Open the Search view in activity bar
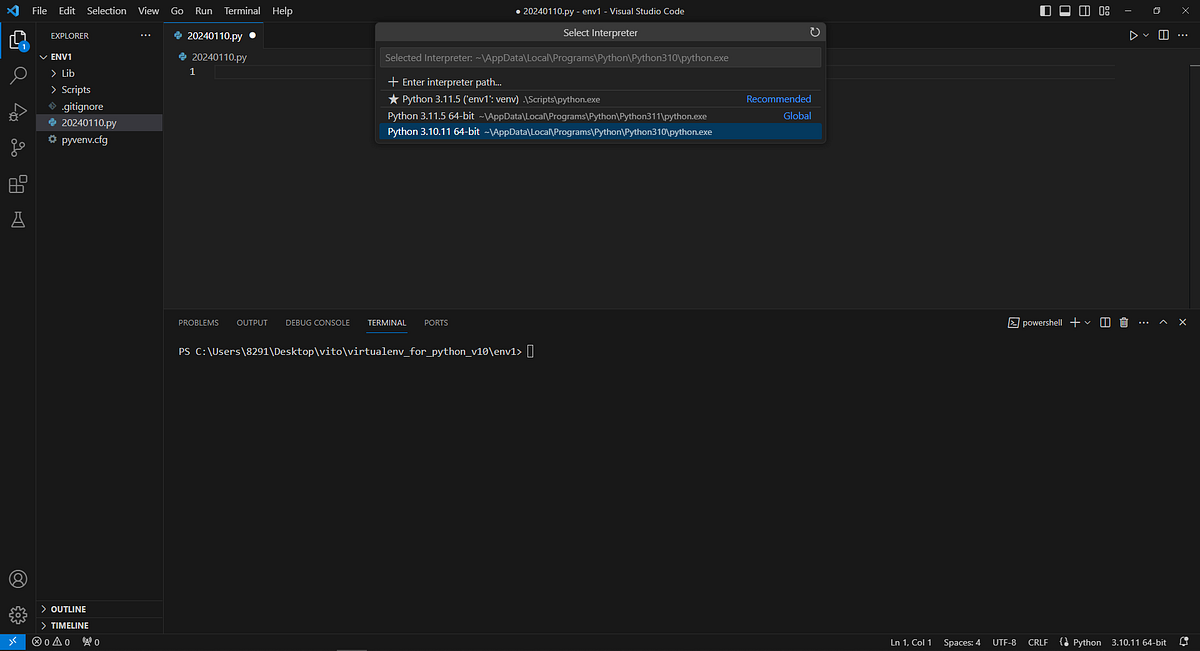 (x=18, y=75)
